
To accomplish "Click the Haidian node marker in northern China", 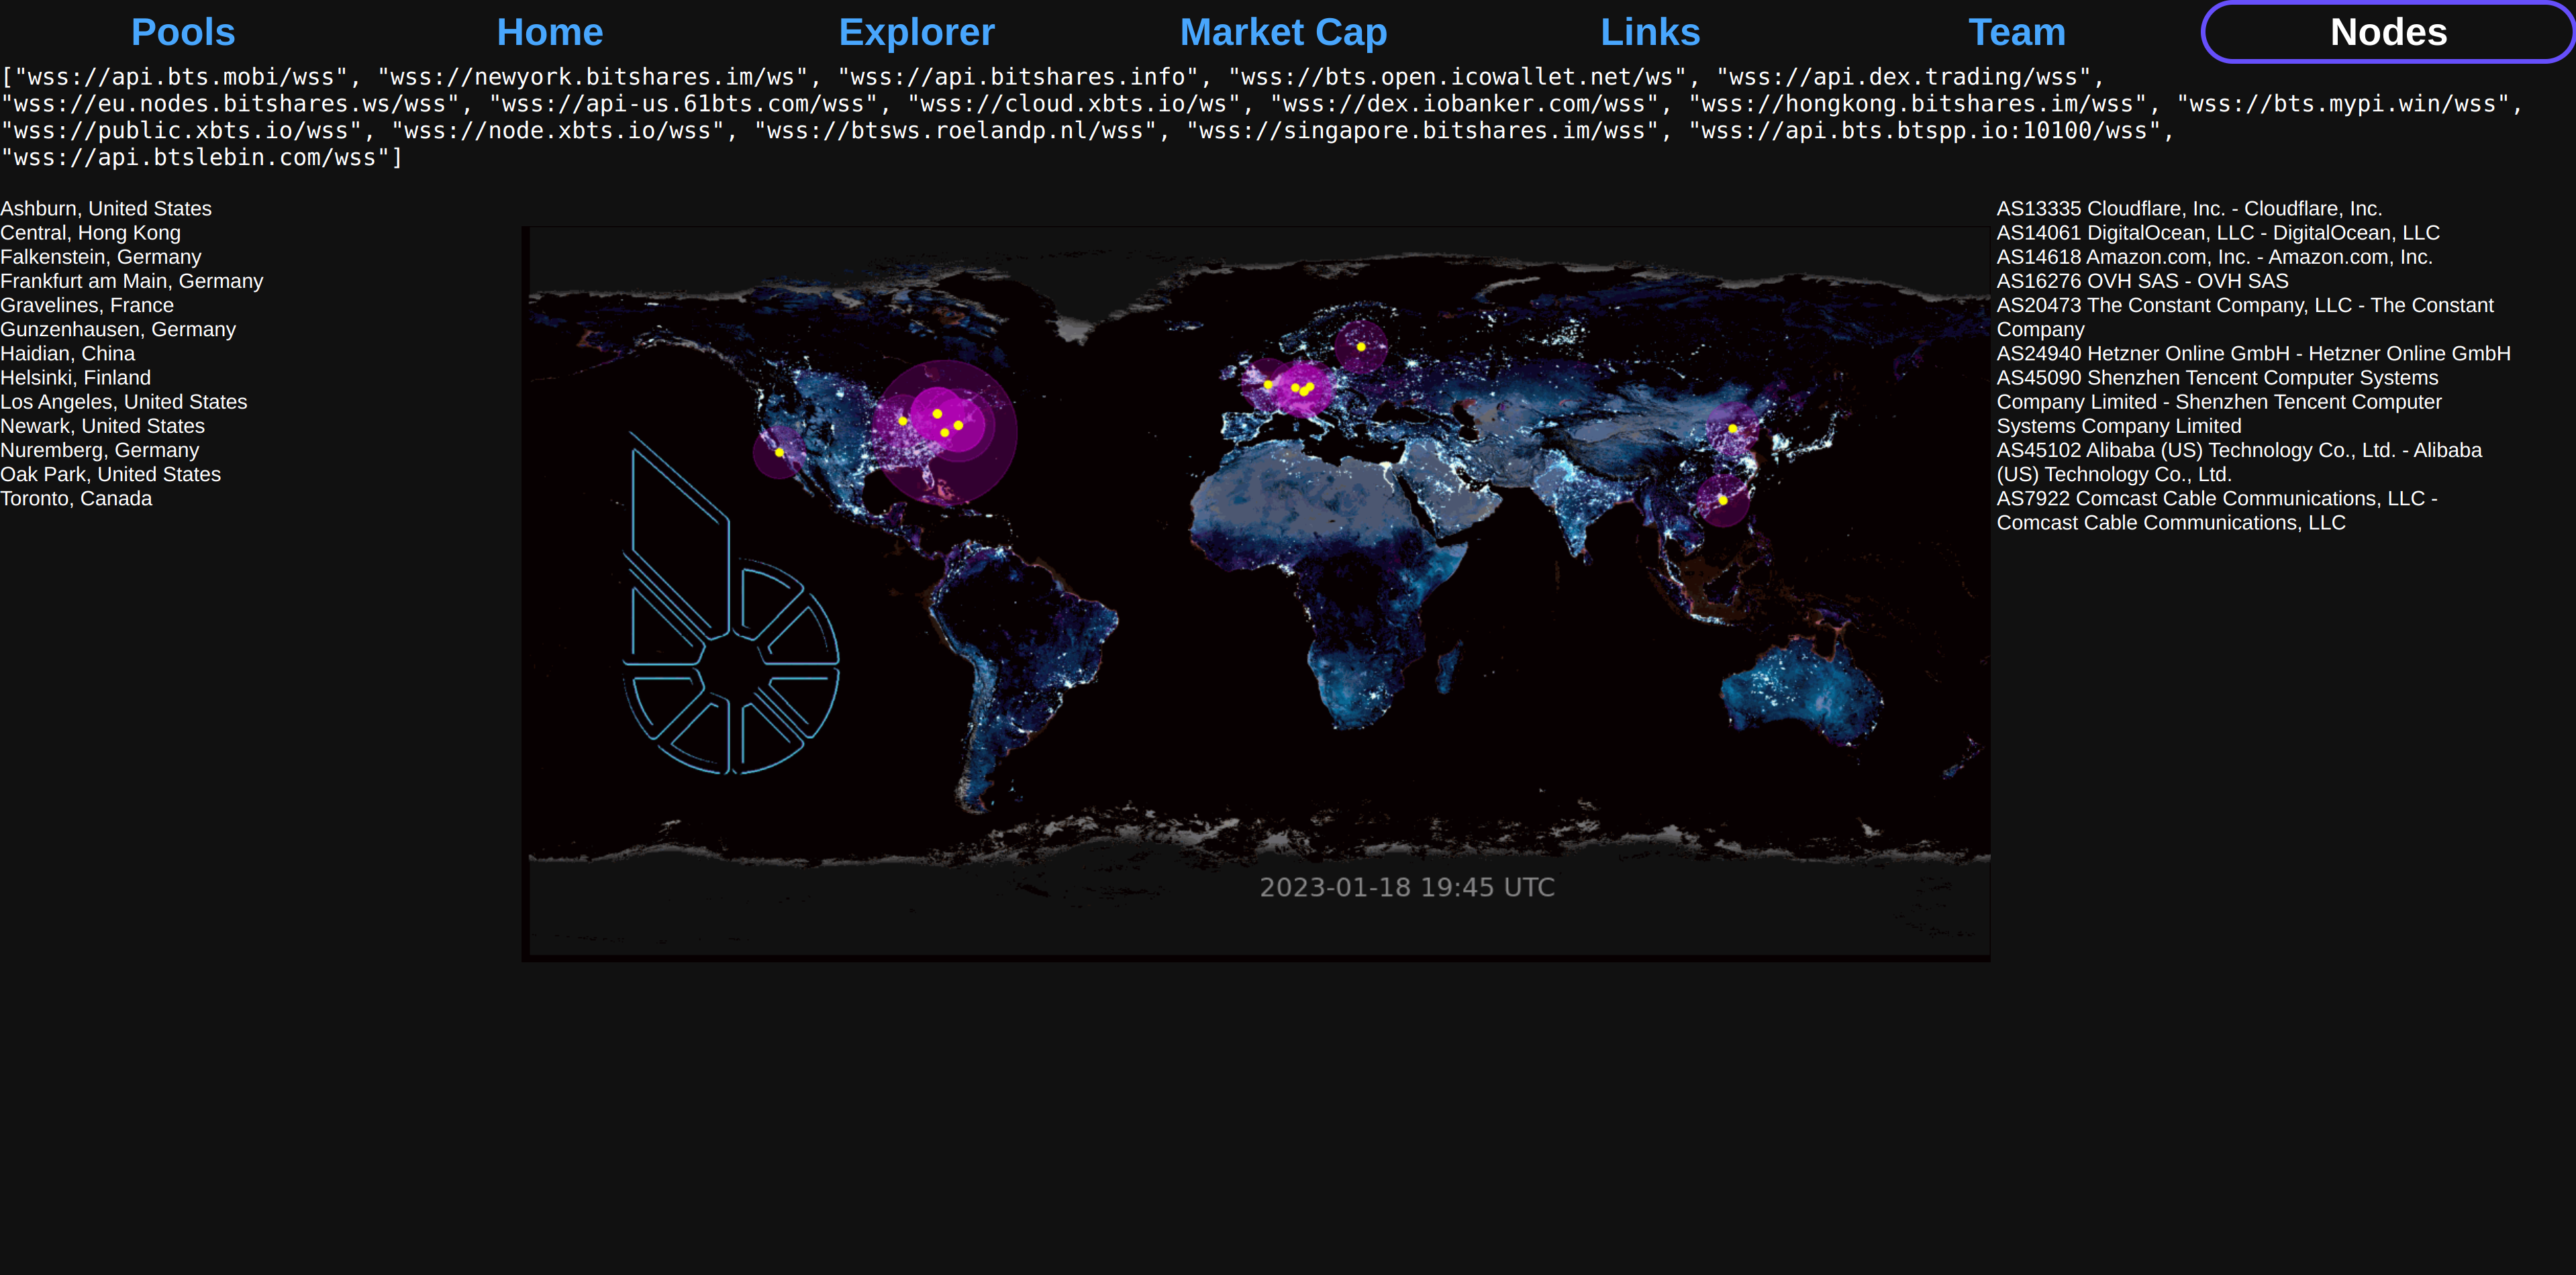I will 1732,428.
